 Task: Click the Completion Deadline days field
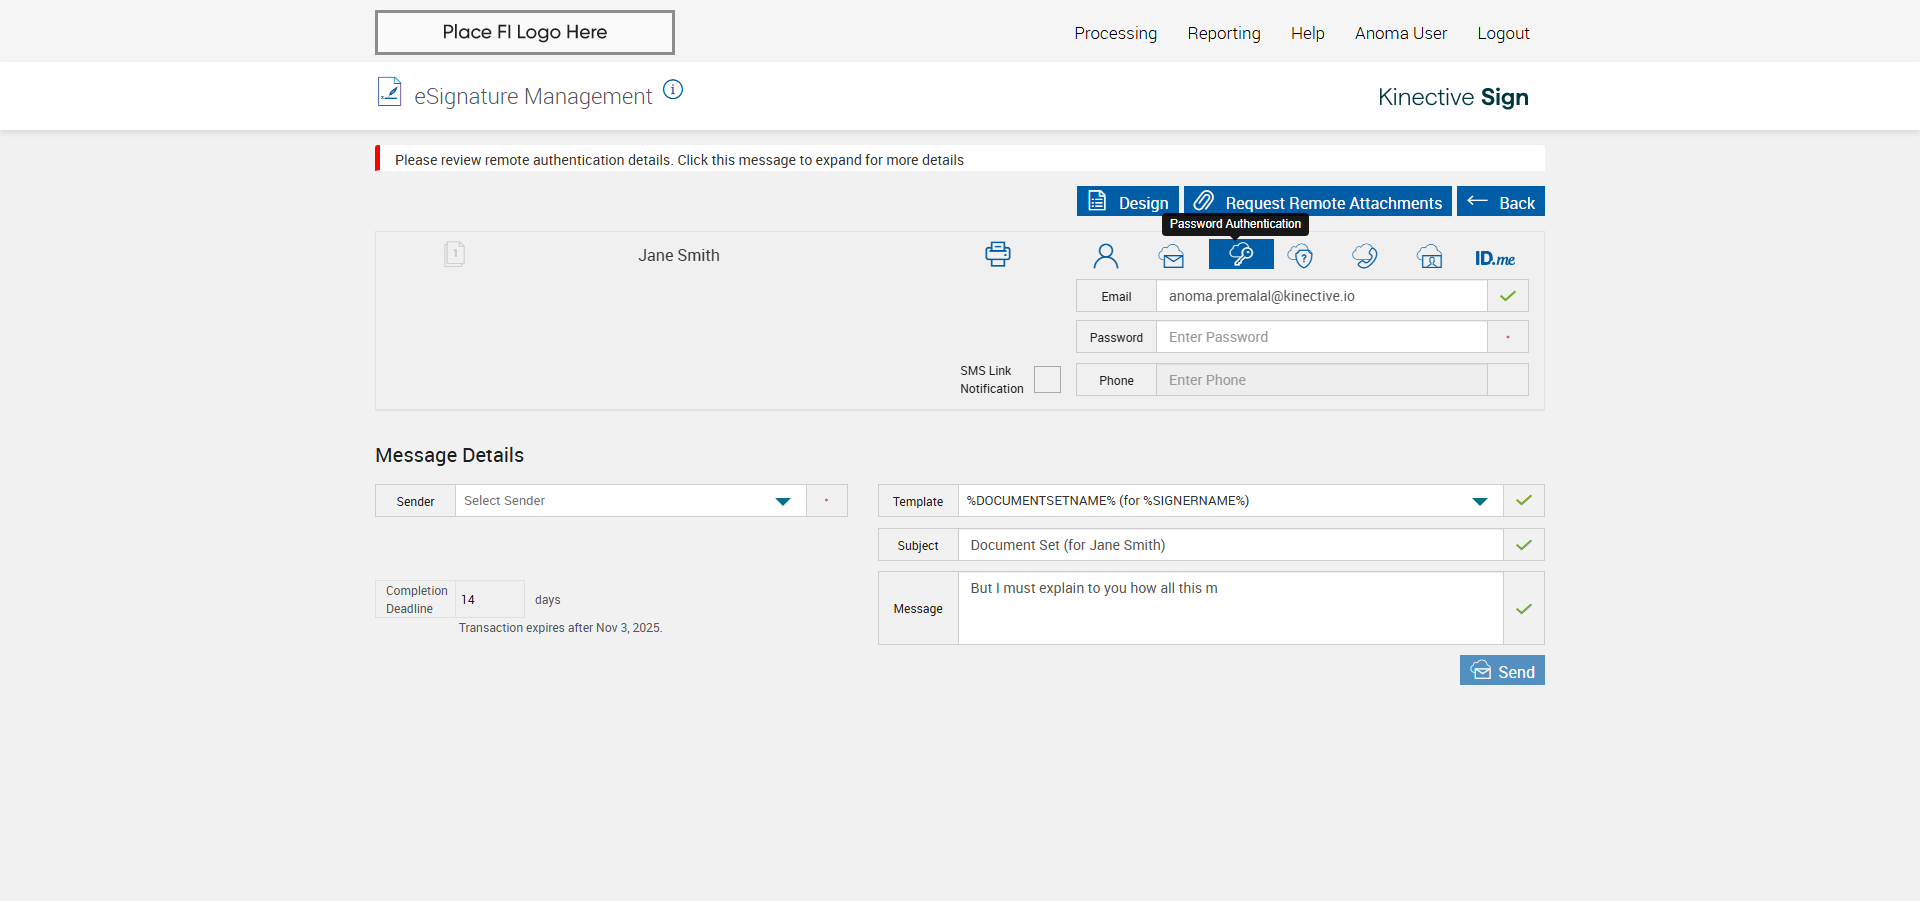(x=489, y=599)
